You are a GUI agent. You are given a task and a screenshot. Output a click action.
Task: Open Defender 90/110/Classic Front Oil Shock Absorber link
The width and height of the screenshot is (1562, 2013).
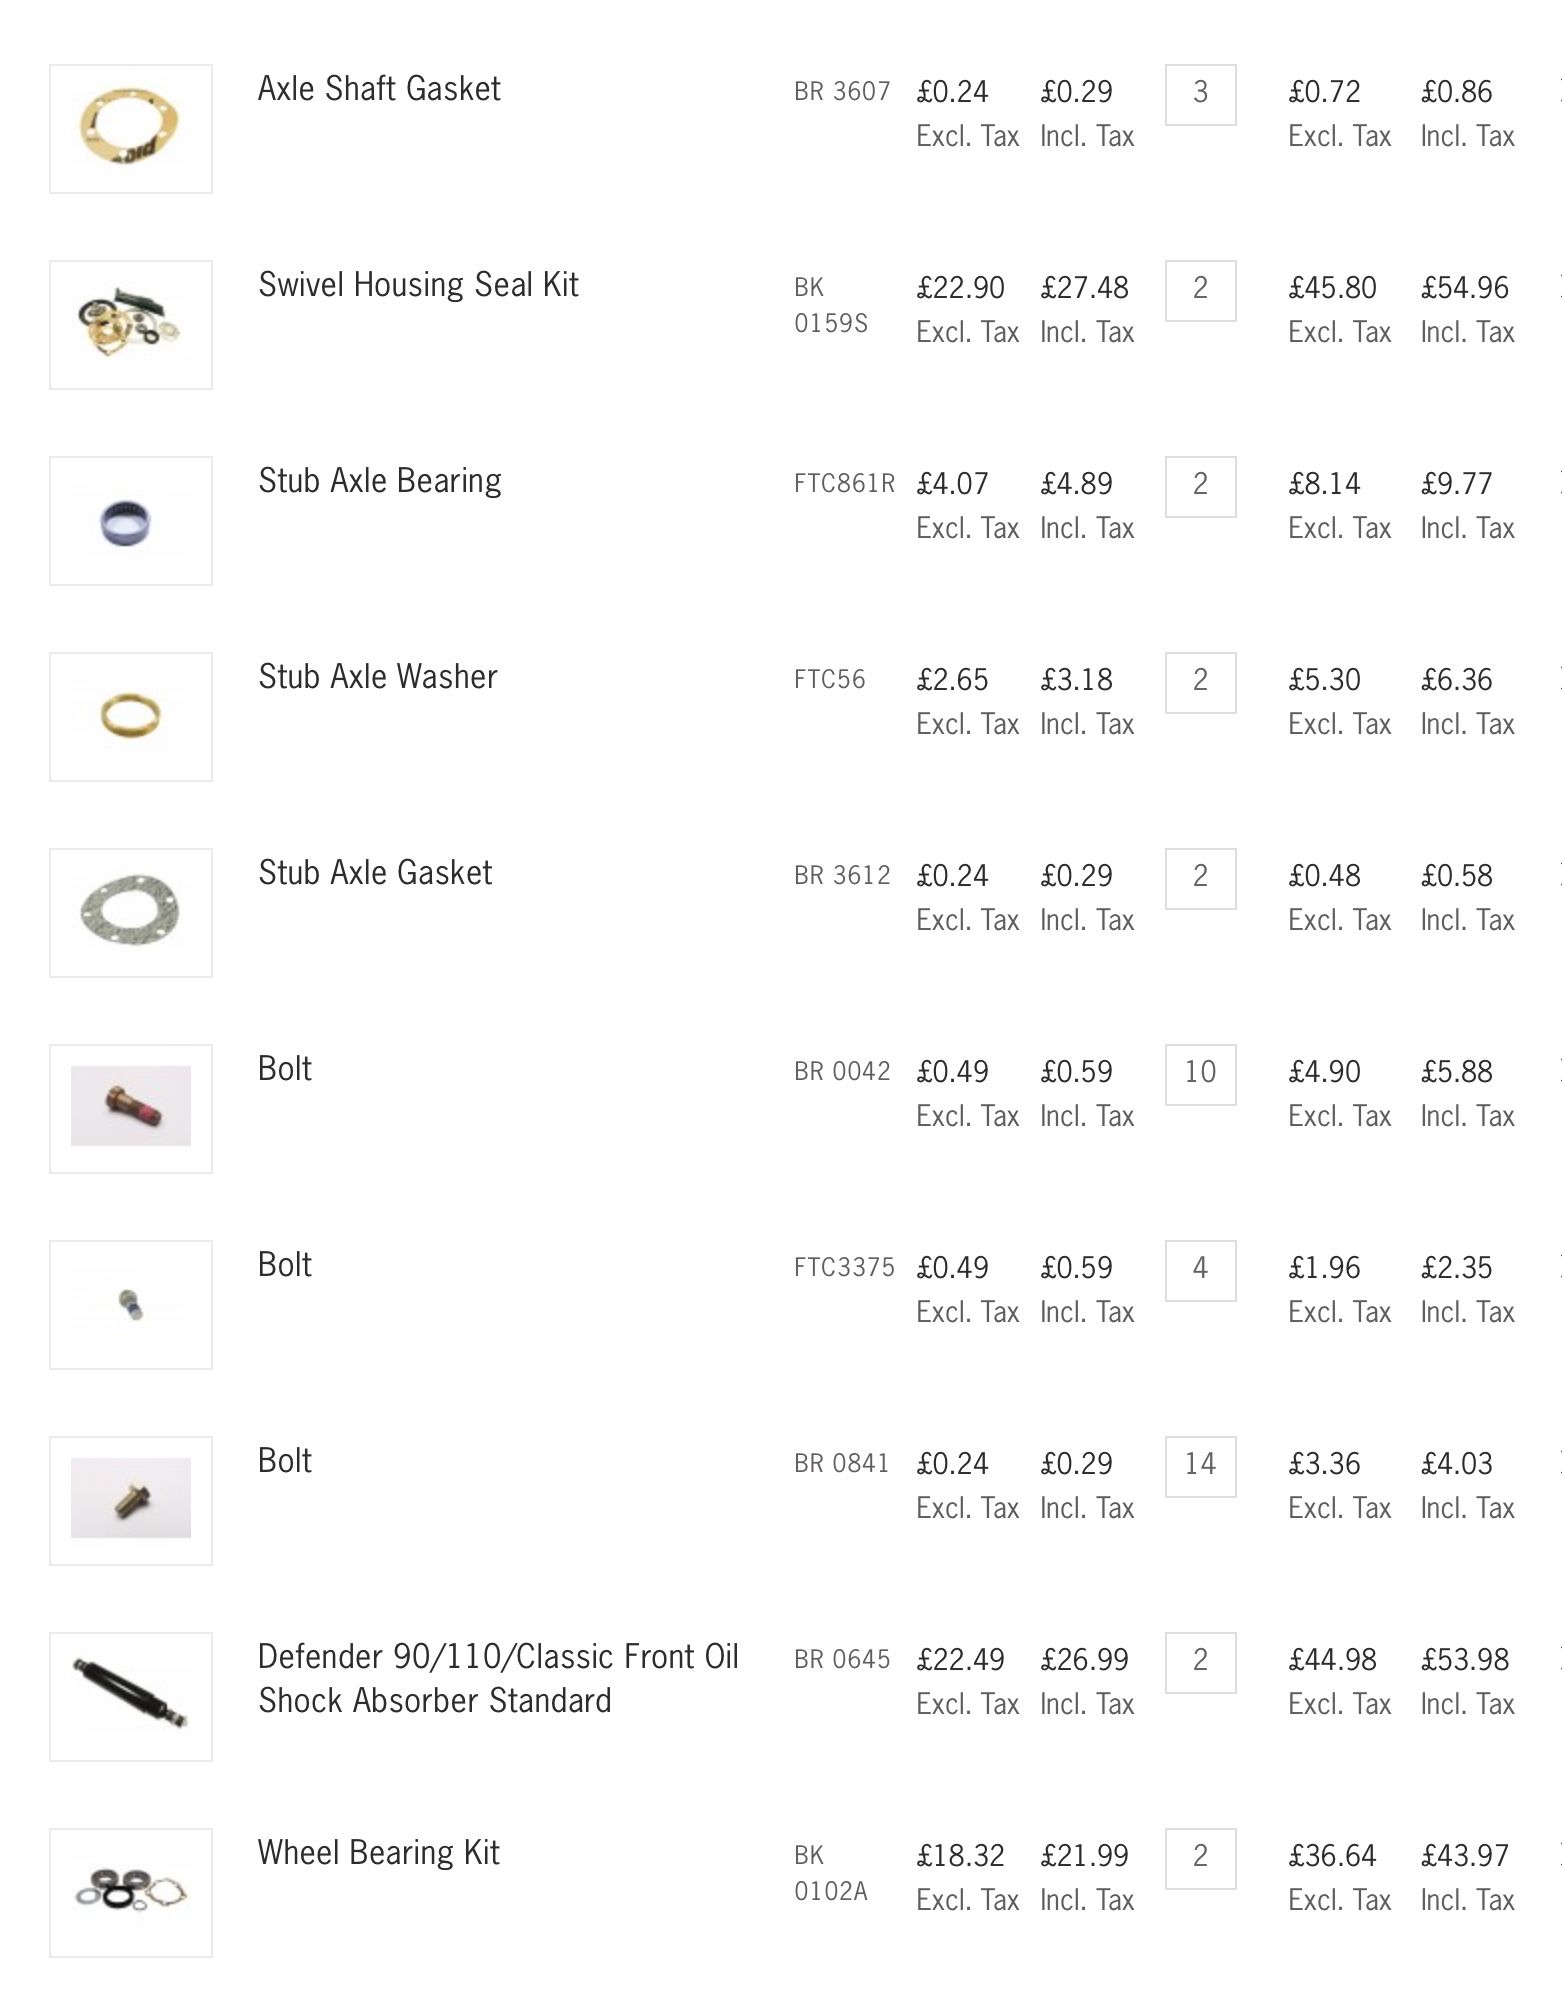[498, 1678]
